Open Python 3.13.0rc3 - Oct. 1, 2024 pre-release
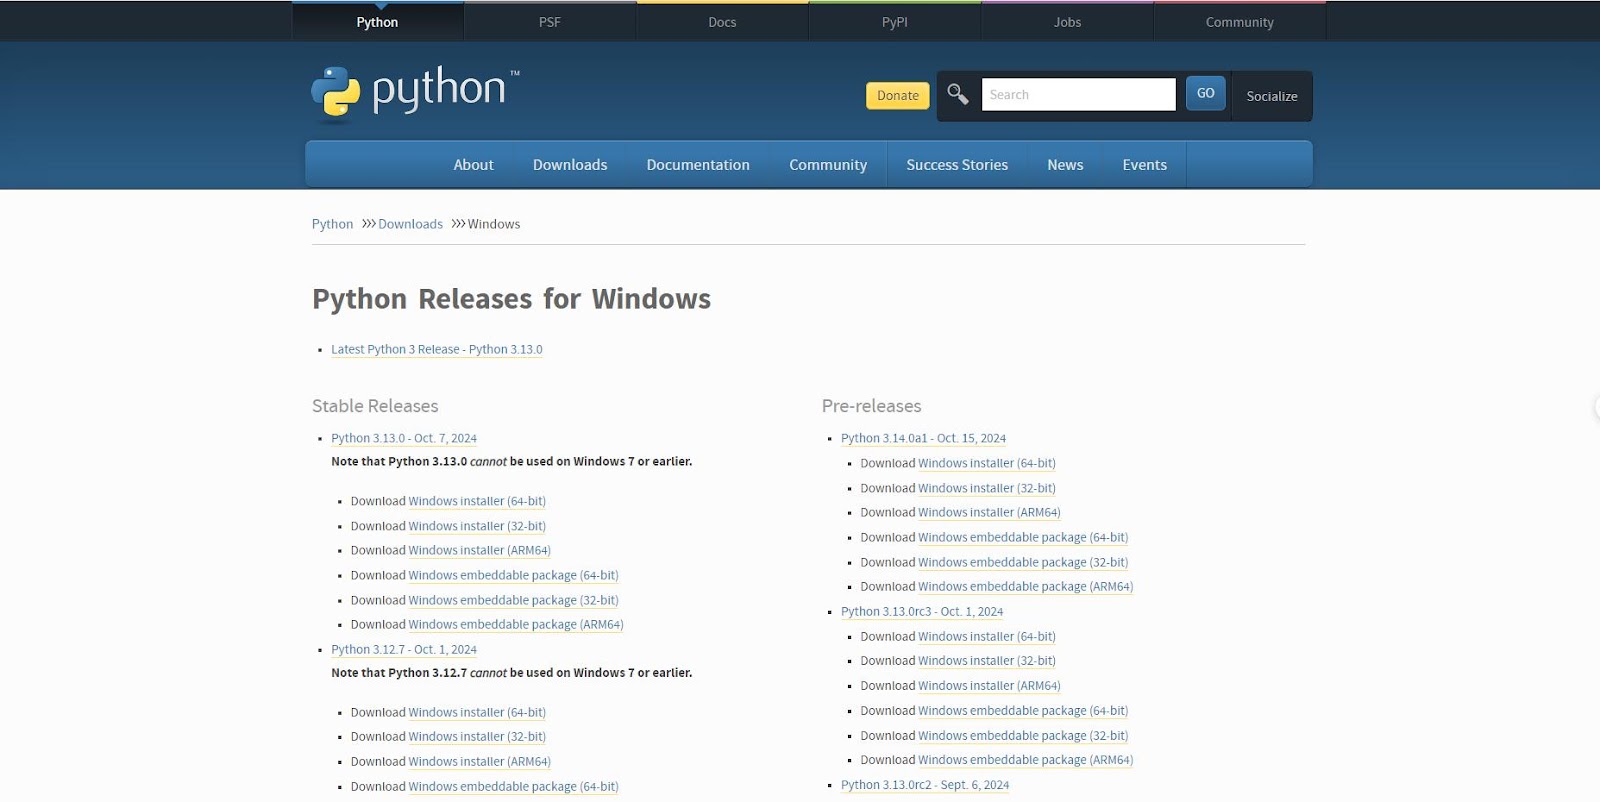 click(x=922, y=612)
